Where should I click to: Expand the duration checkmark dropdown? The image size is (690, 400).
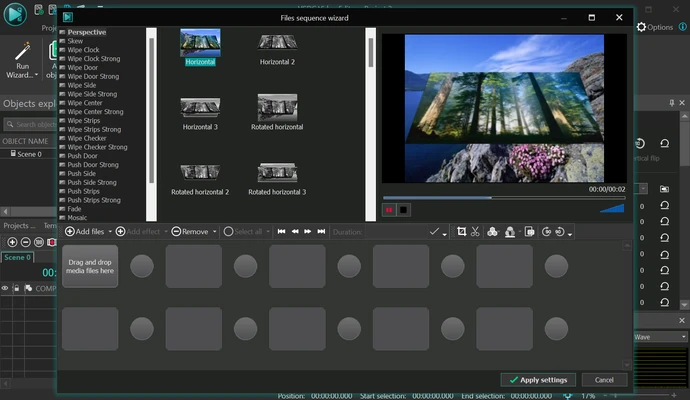point(444,234)
